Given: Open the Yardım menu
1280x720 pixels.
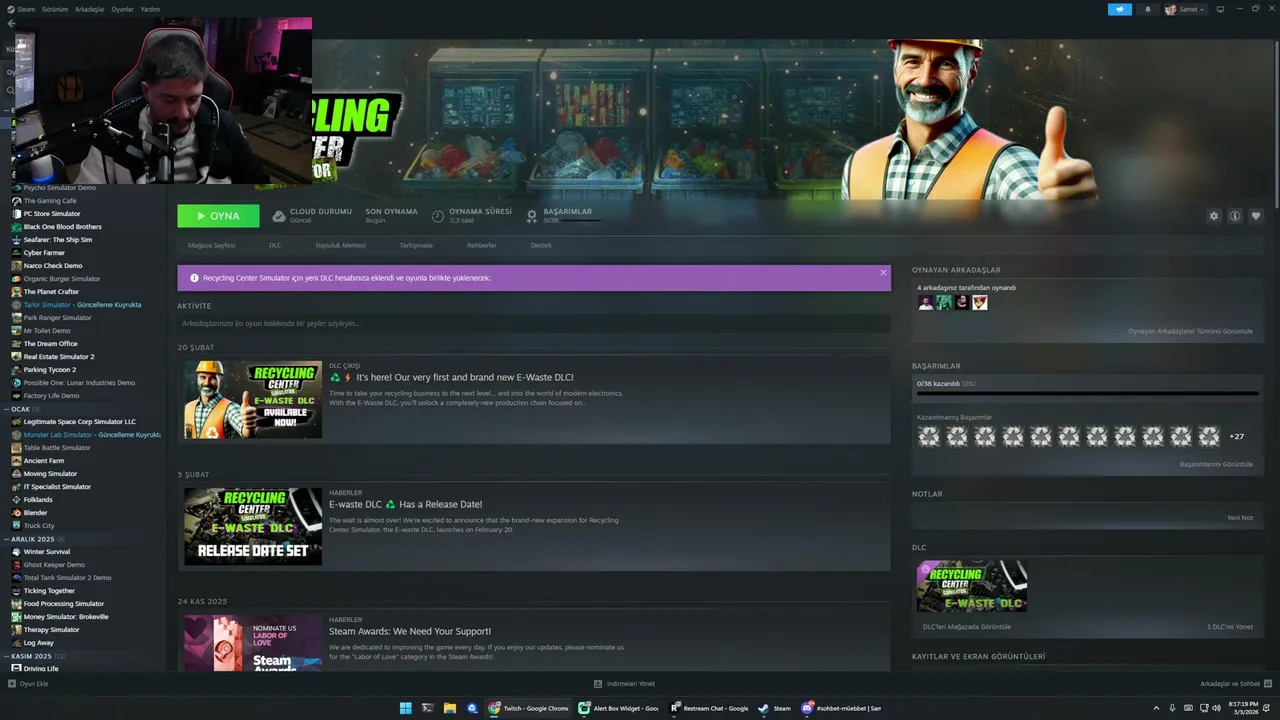Looking at the screenshot, I should click(x=150, y=9).
